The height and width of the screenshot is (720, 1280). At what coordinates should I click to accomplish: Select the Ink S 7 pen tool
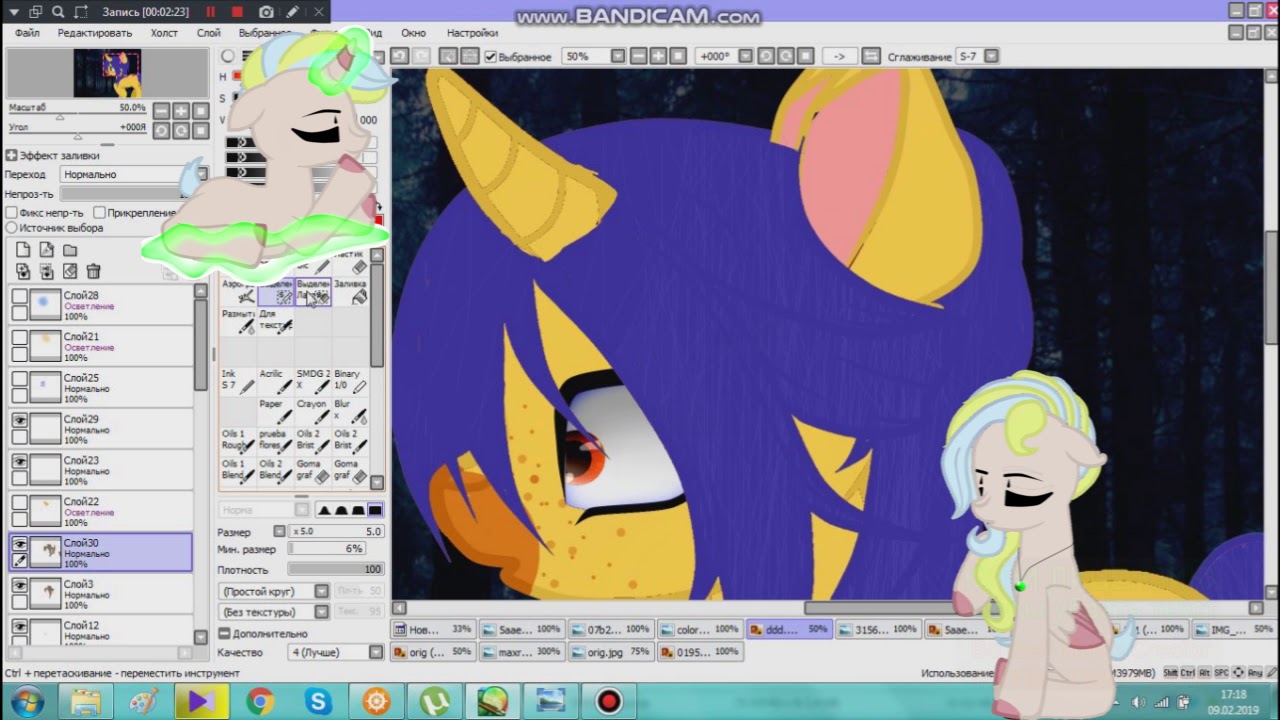[x=239, y=381]
